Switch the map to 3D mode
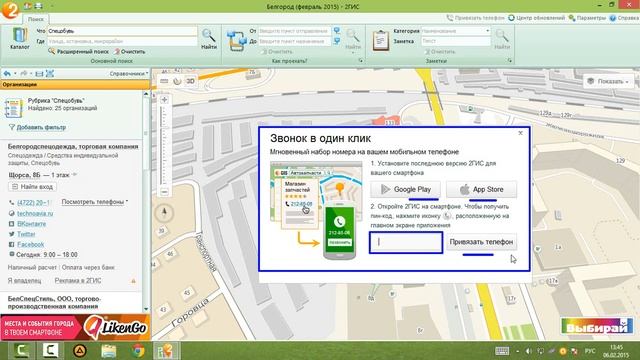 point(191,81)
